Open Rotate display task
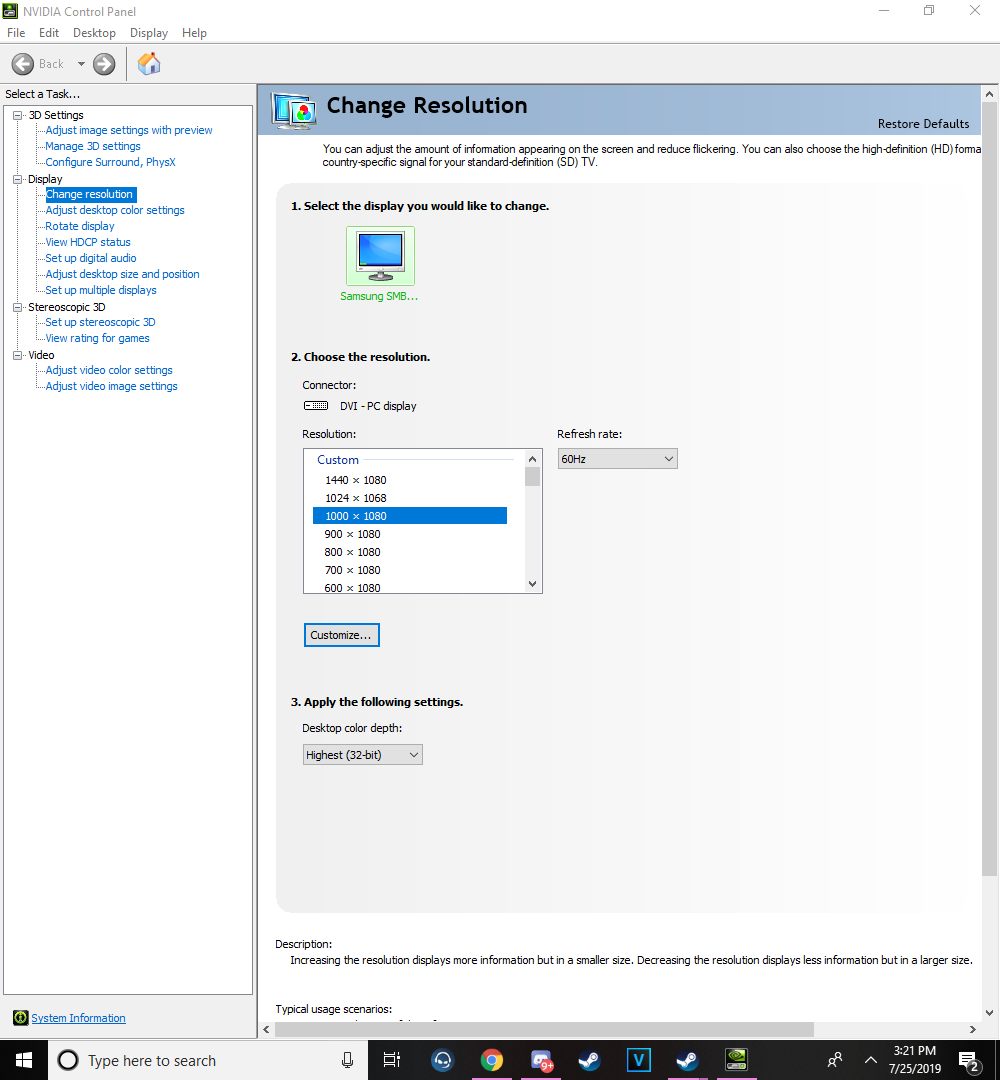 (80, 226)
